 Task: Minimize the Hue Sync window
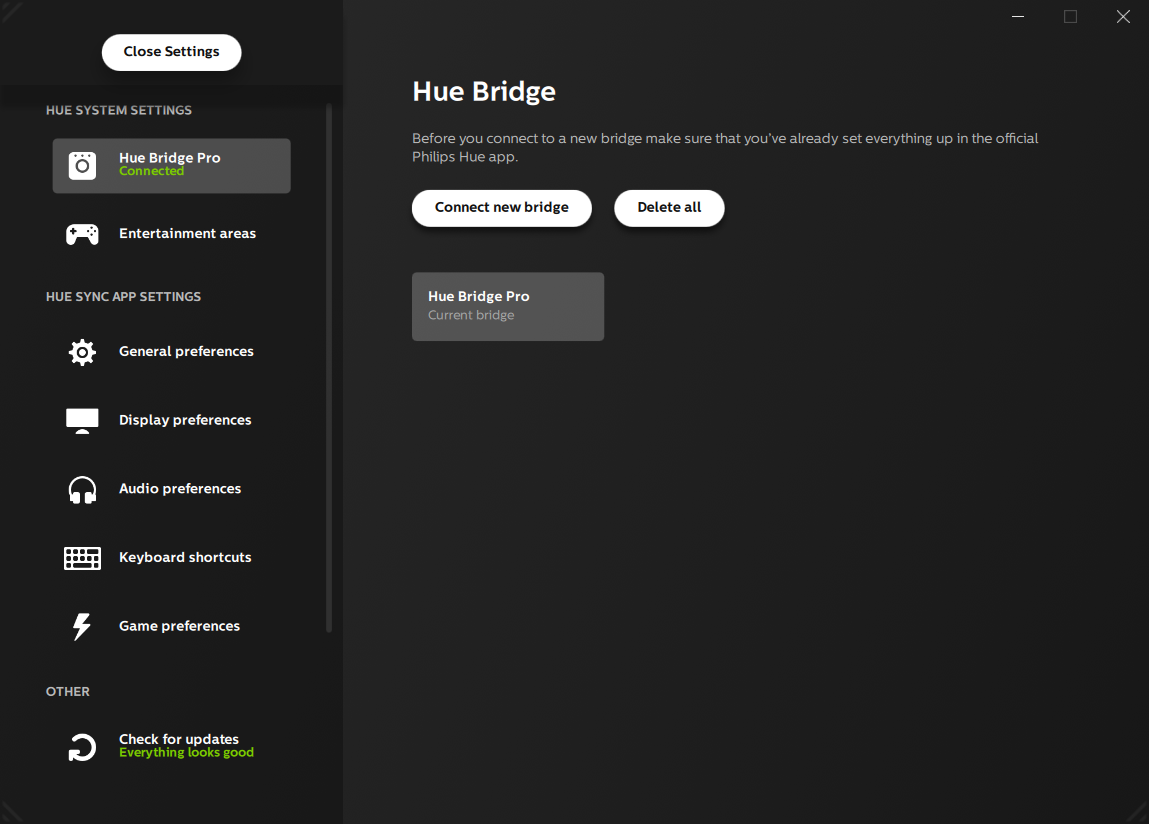(x=1018, y=16)
